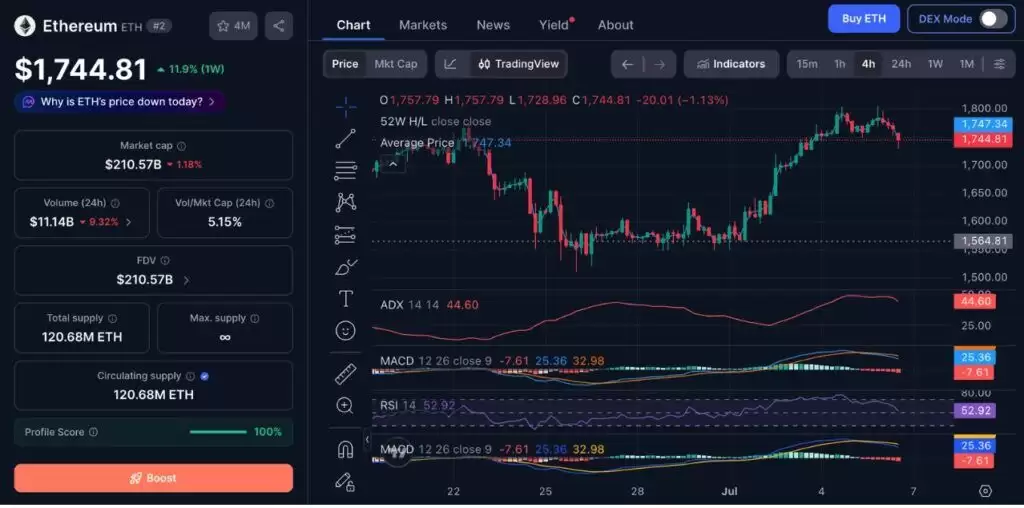Expand Volume (24h) details chevron

(x=129, y=222)
